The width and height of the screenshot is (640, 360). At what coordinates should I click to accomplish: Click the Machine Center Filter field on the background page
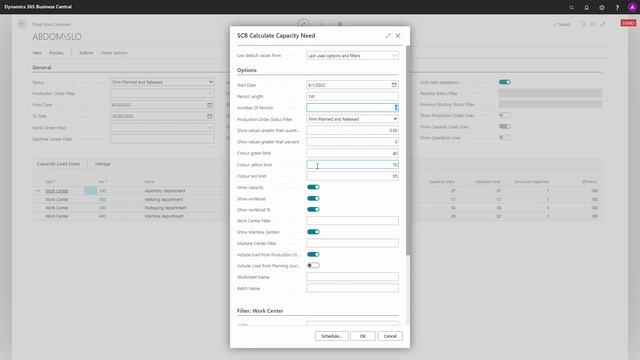(162, 139)
